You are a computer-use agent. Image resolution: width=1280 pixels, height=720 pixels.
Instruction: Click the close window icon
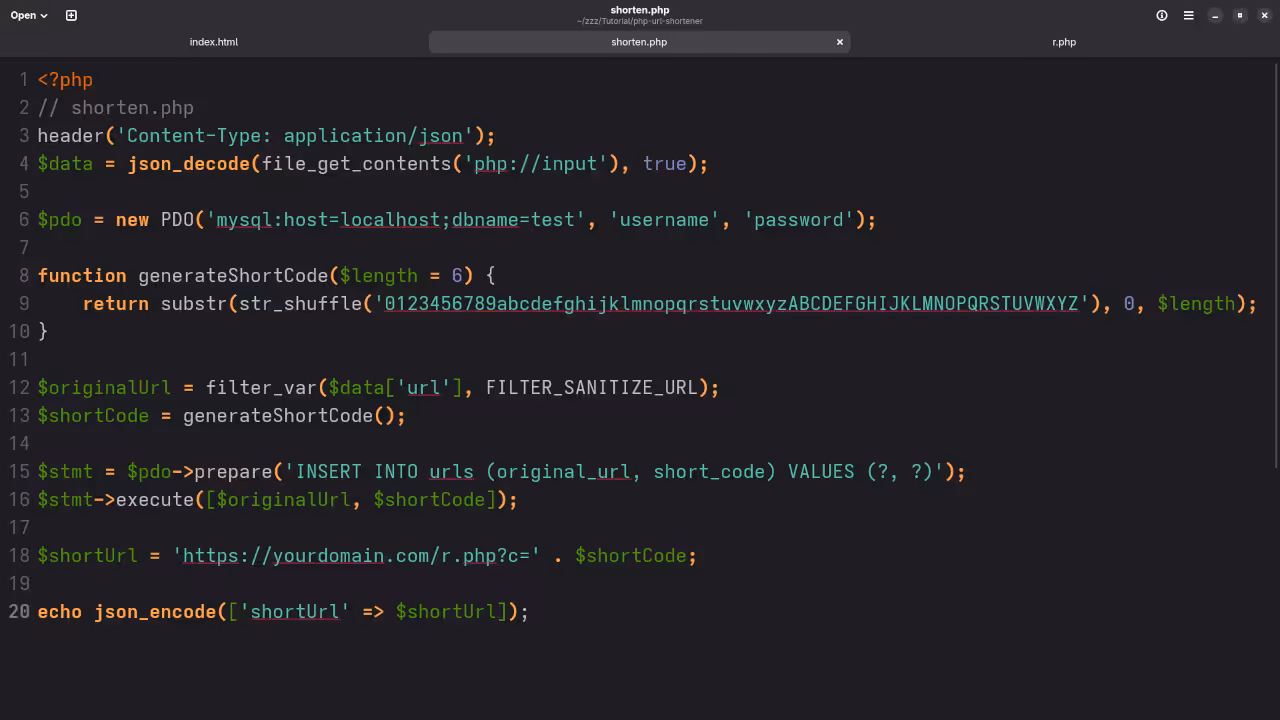pyautogui.click(x=1264, y=15)
